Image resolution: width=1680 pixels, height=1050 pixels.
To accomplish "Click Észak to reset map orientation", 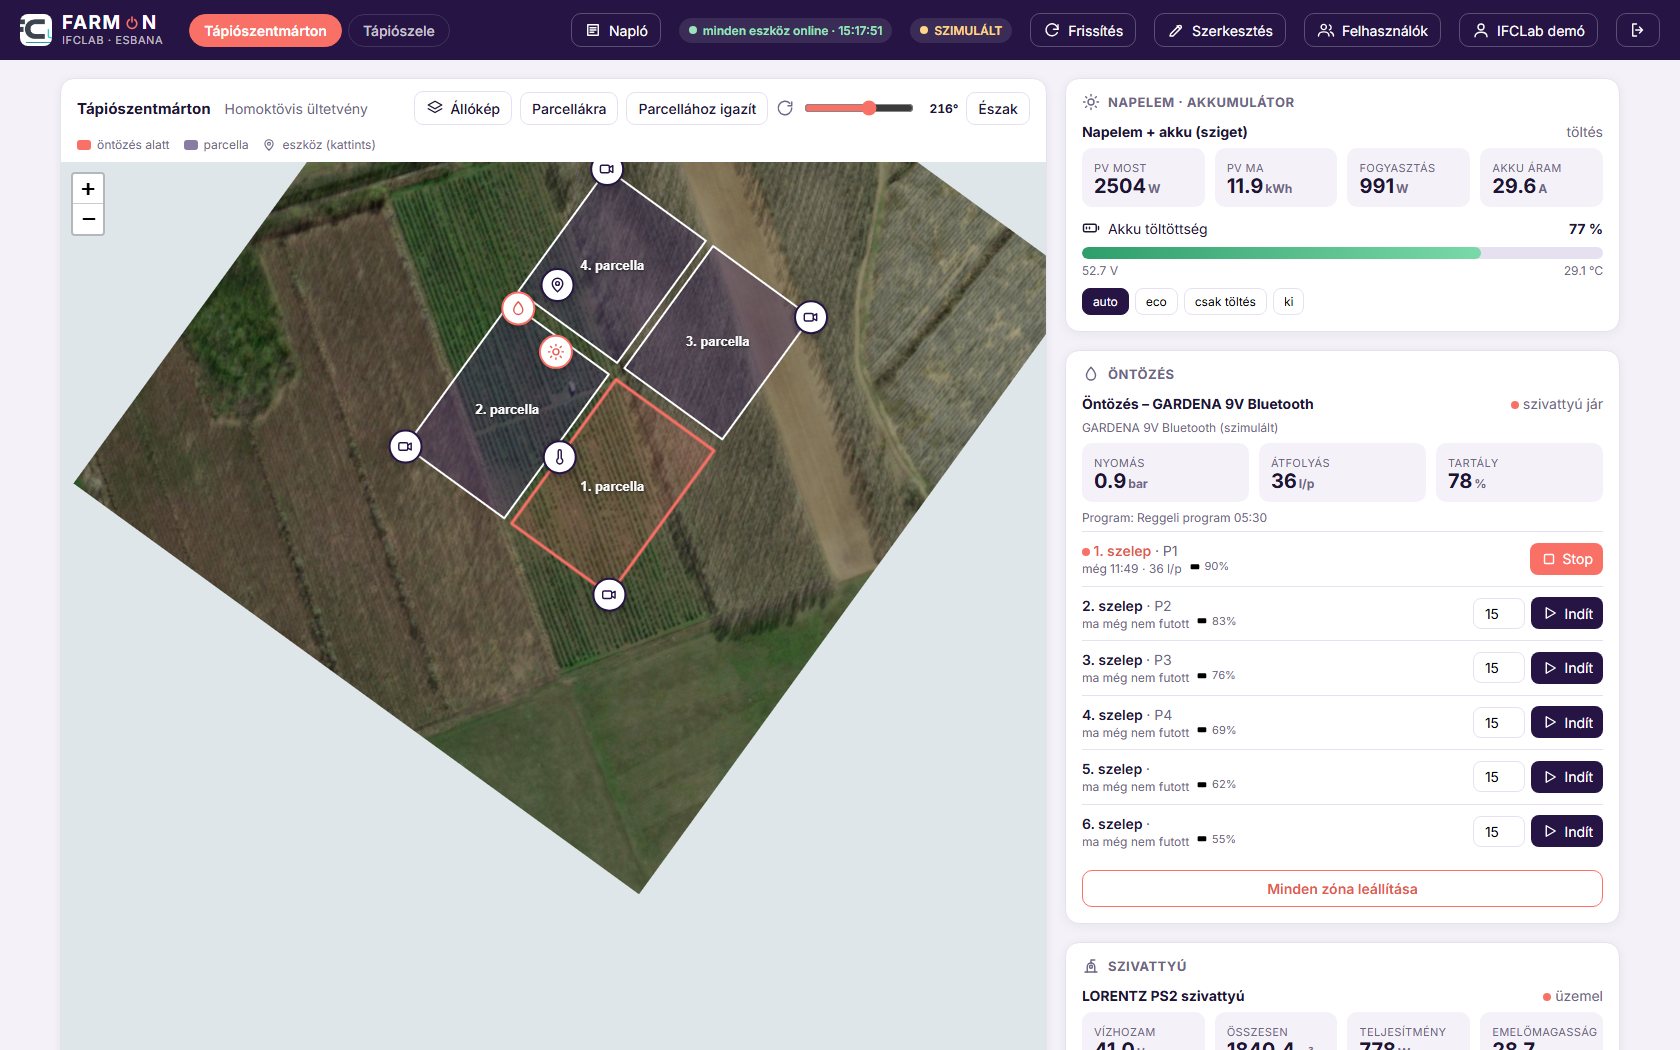I will (x=998, y=108).
